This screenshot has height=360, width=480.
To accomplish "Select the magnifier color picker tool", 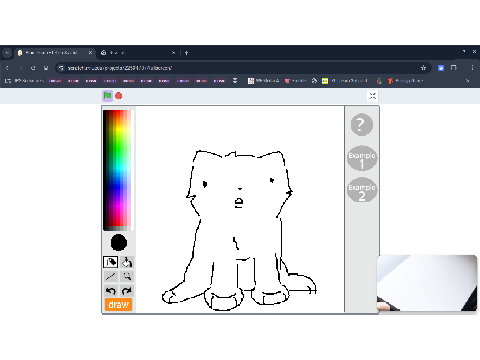I will 127,276.
